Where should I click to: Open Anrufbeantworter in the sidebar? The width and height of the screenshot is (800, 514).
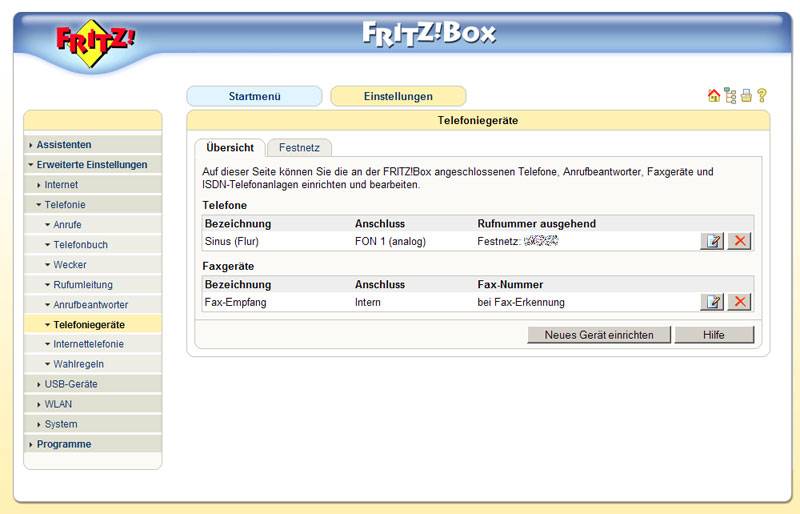tap(90, 305)
